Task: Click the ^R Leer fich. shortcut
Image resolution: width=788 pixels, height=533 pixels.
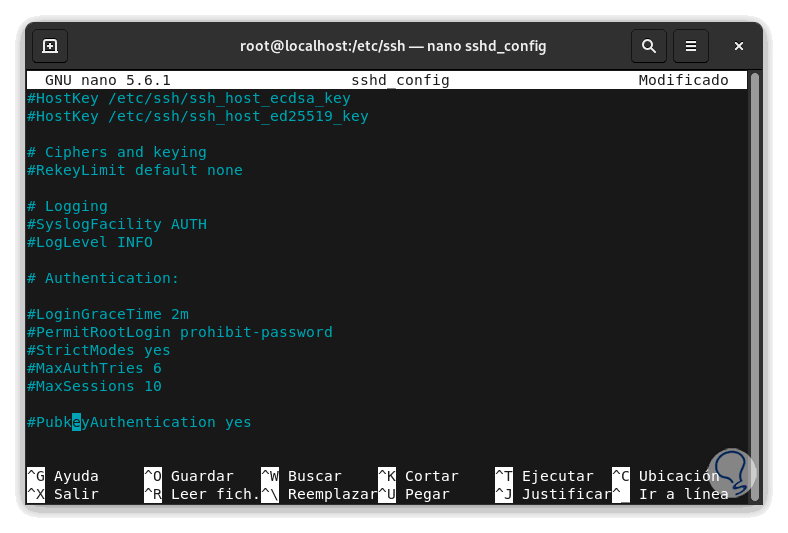Action: pos(201,494)
